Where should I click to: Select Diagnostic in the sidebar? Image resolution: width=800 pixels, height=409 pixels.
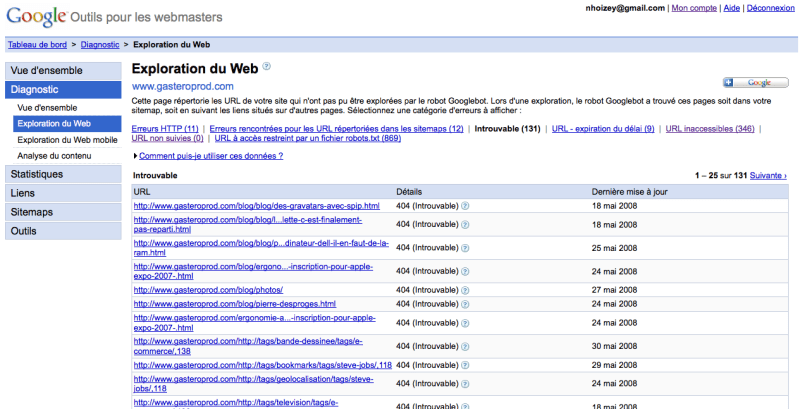pyautogui.click(x=63, y=90)
